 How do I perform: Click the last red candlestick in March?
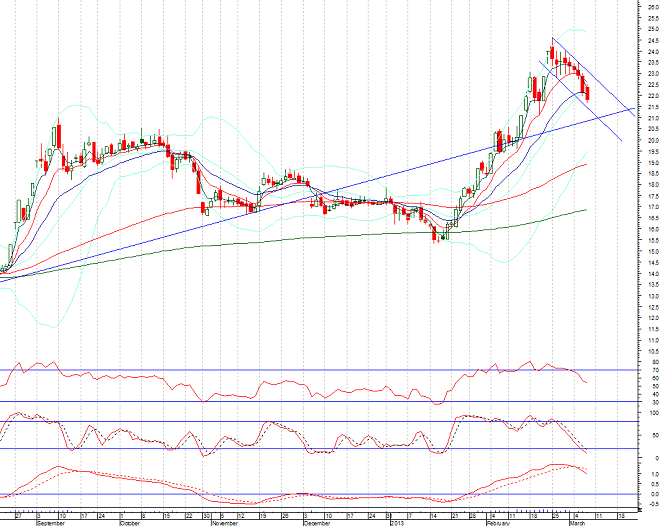click(588, 94)
